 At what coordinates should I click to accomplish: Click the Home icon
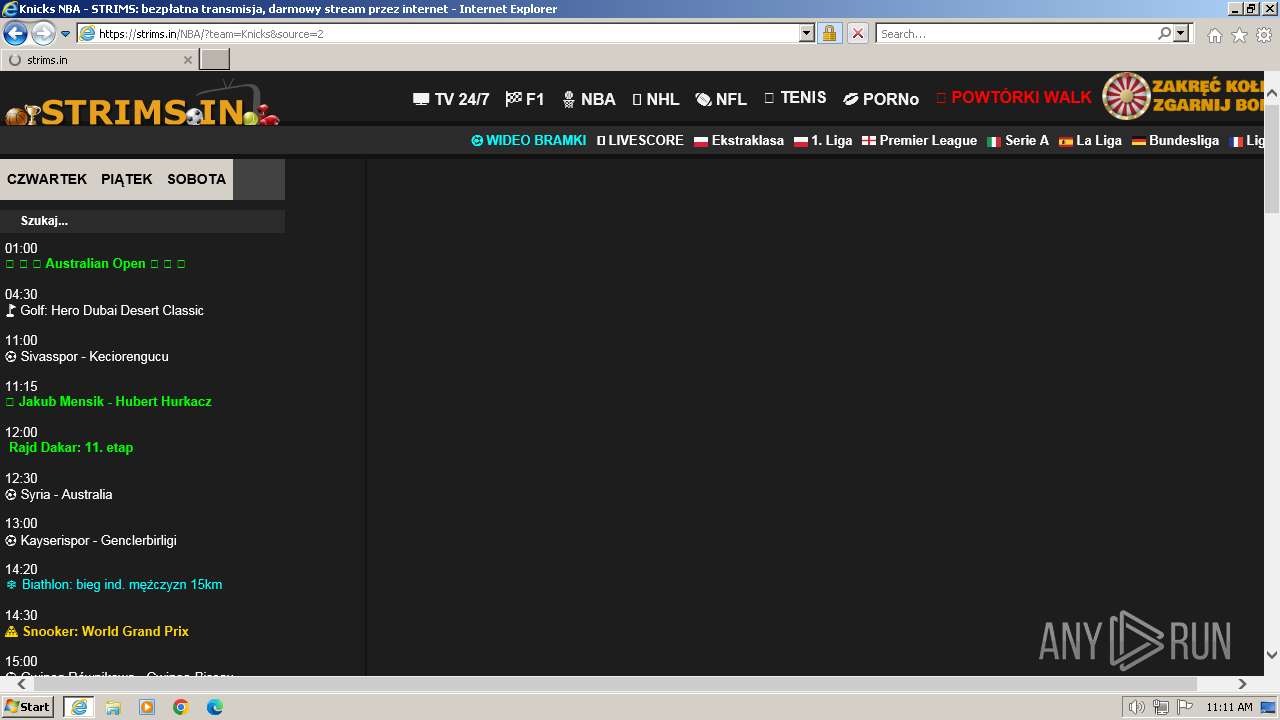[1214, 35]
